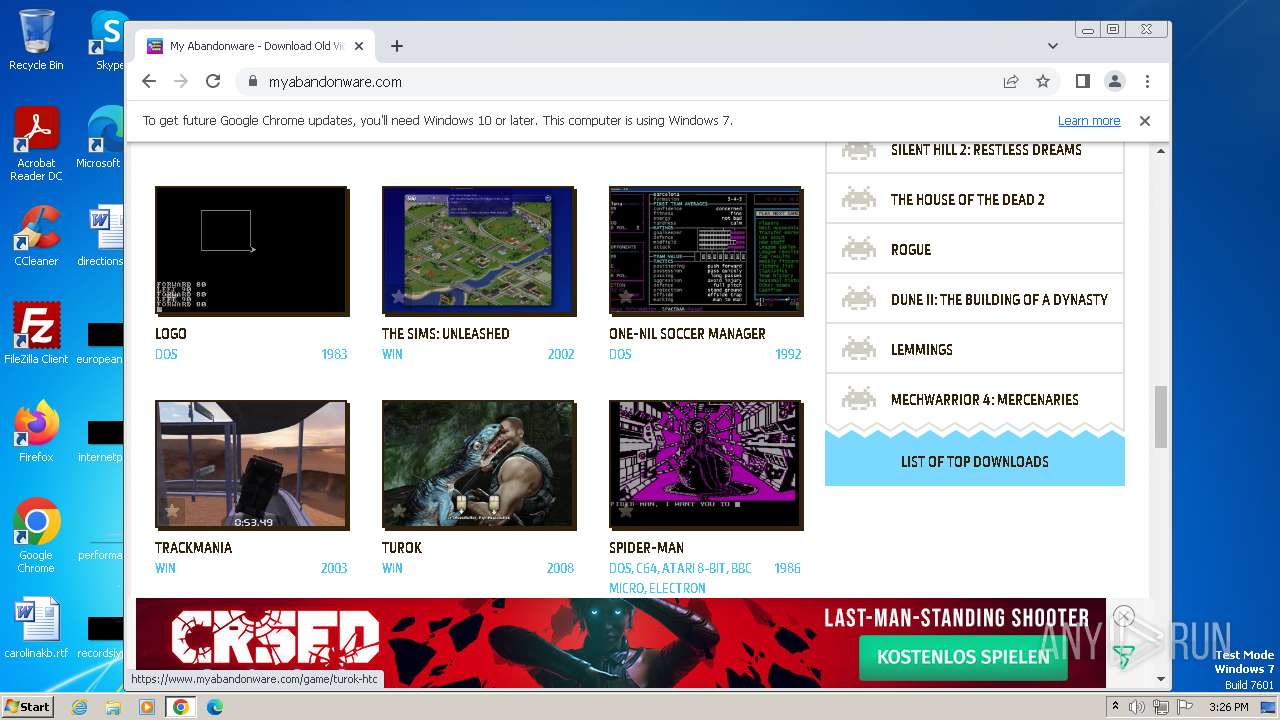Open the List of Top Downloads button
Viewport: 1280px width, 720px height.
pyautogui.click(x=975, y=462)
